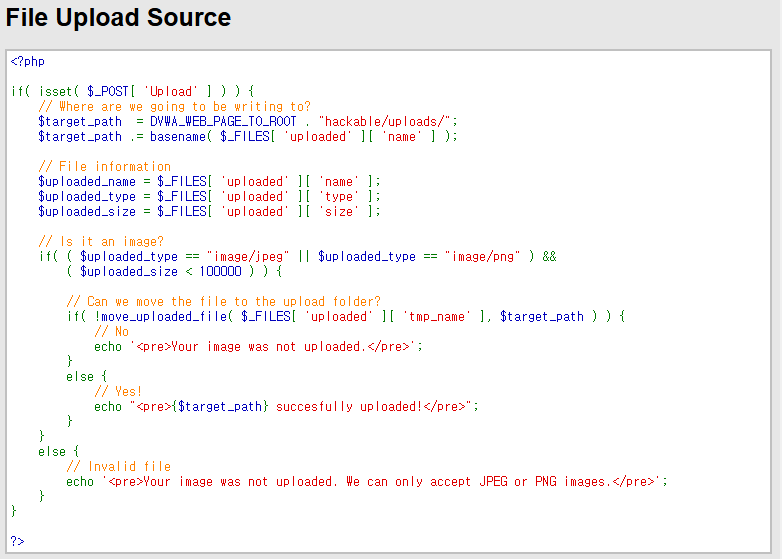Click the '// Yes!' comment
The height and width of the screenshot is (559, 782).
tap(118, 391)
